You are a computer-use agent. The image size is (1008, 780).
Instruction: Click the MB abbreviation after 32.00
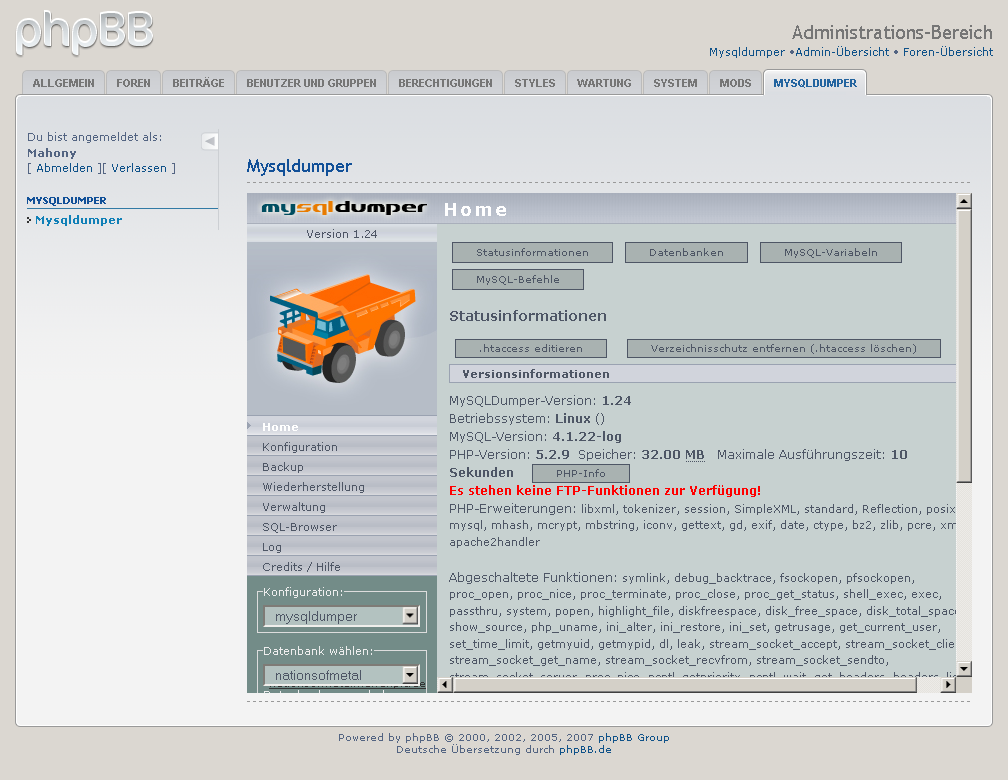tap(694, 455)
